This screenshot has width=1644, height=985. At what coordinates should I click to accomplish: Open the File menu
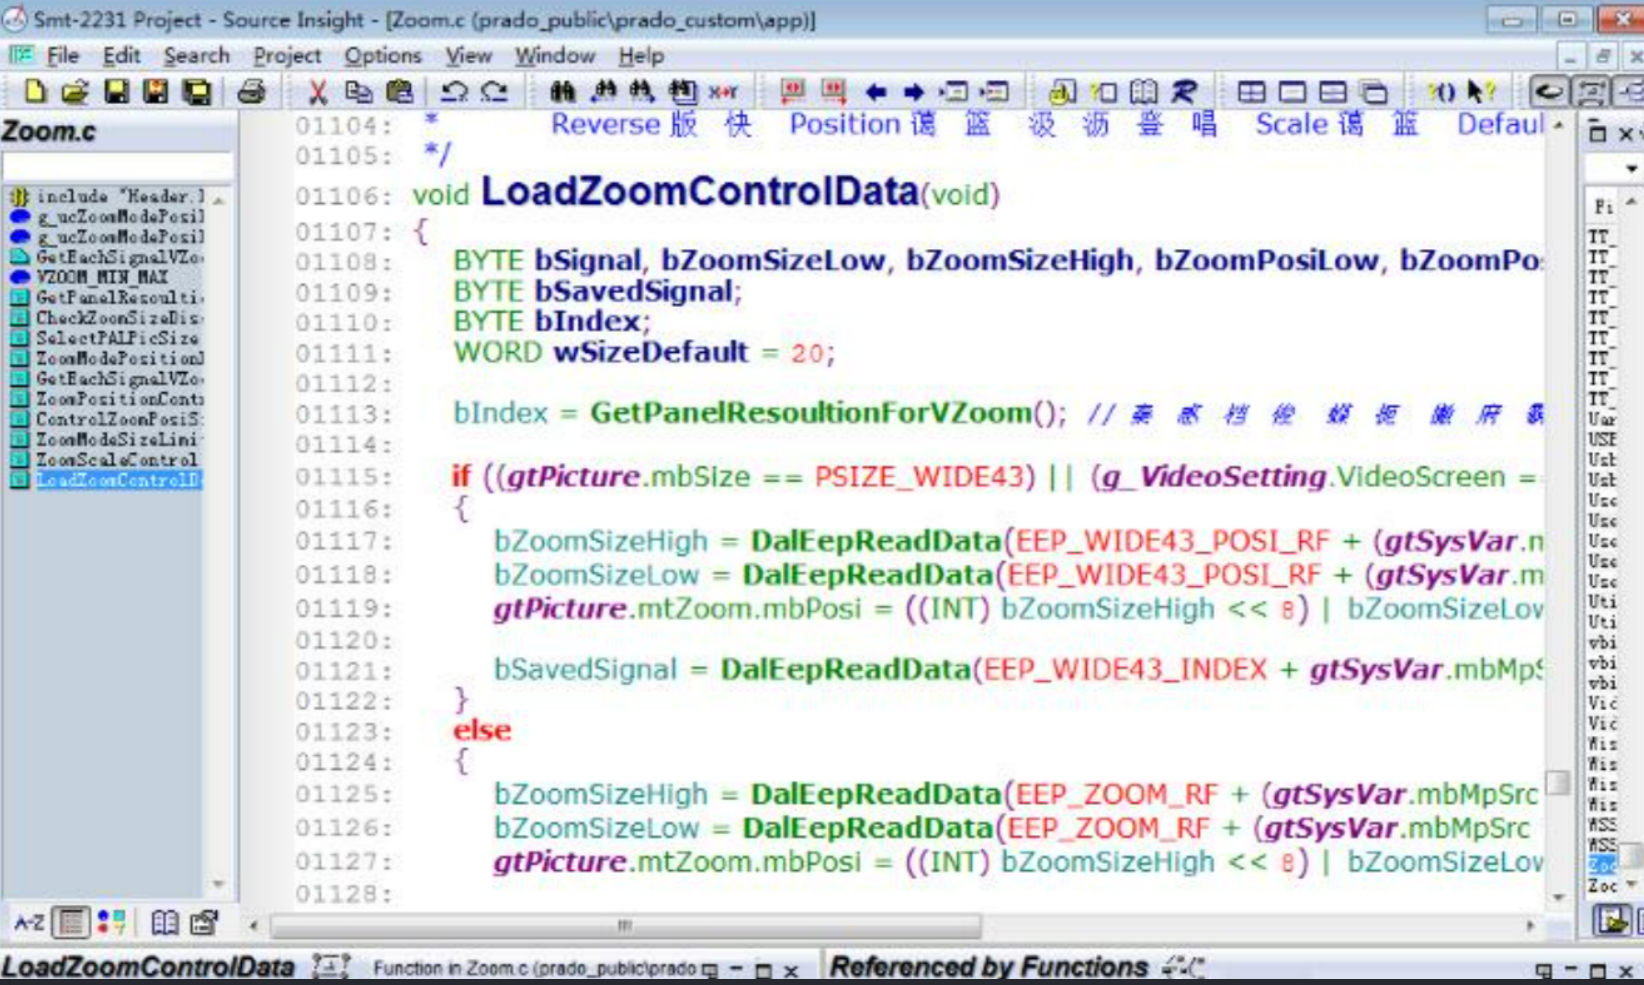tap(62, 56)
